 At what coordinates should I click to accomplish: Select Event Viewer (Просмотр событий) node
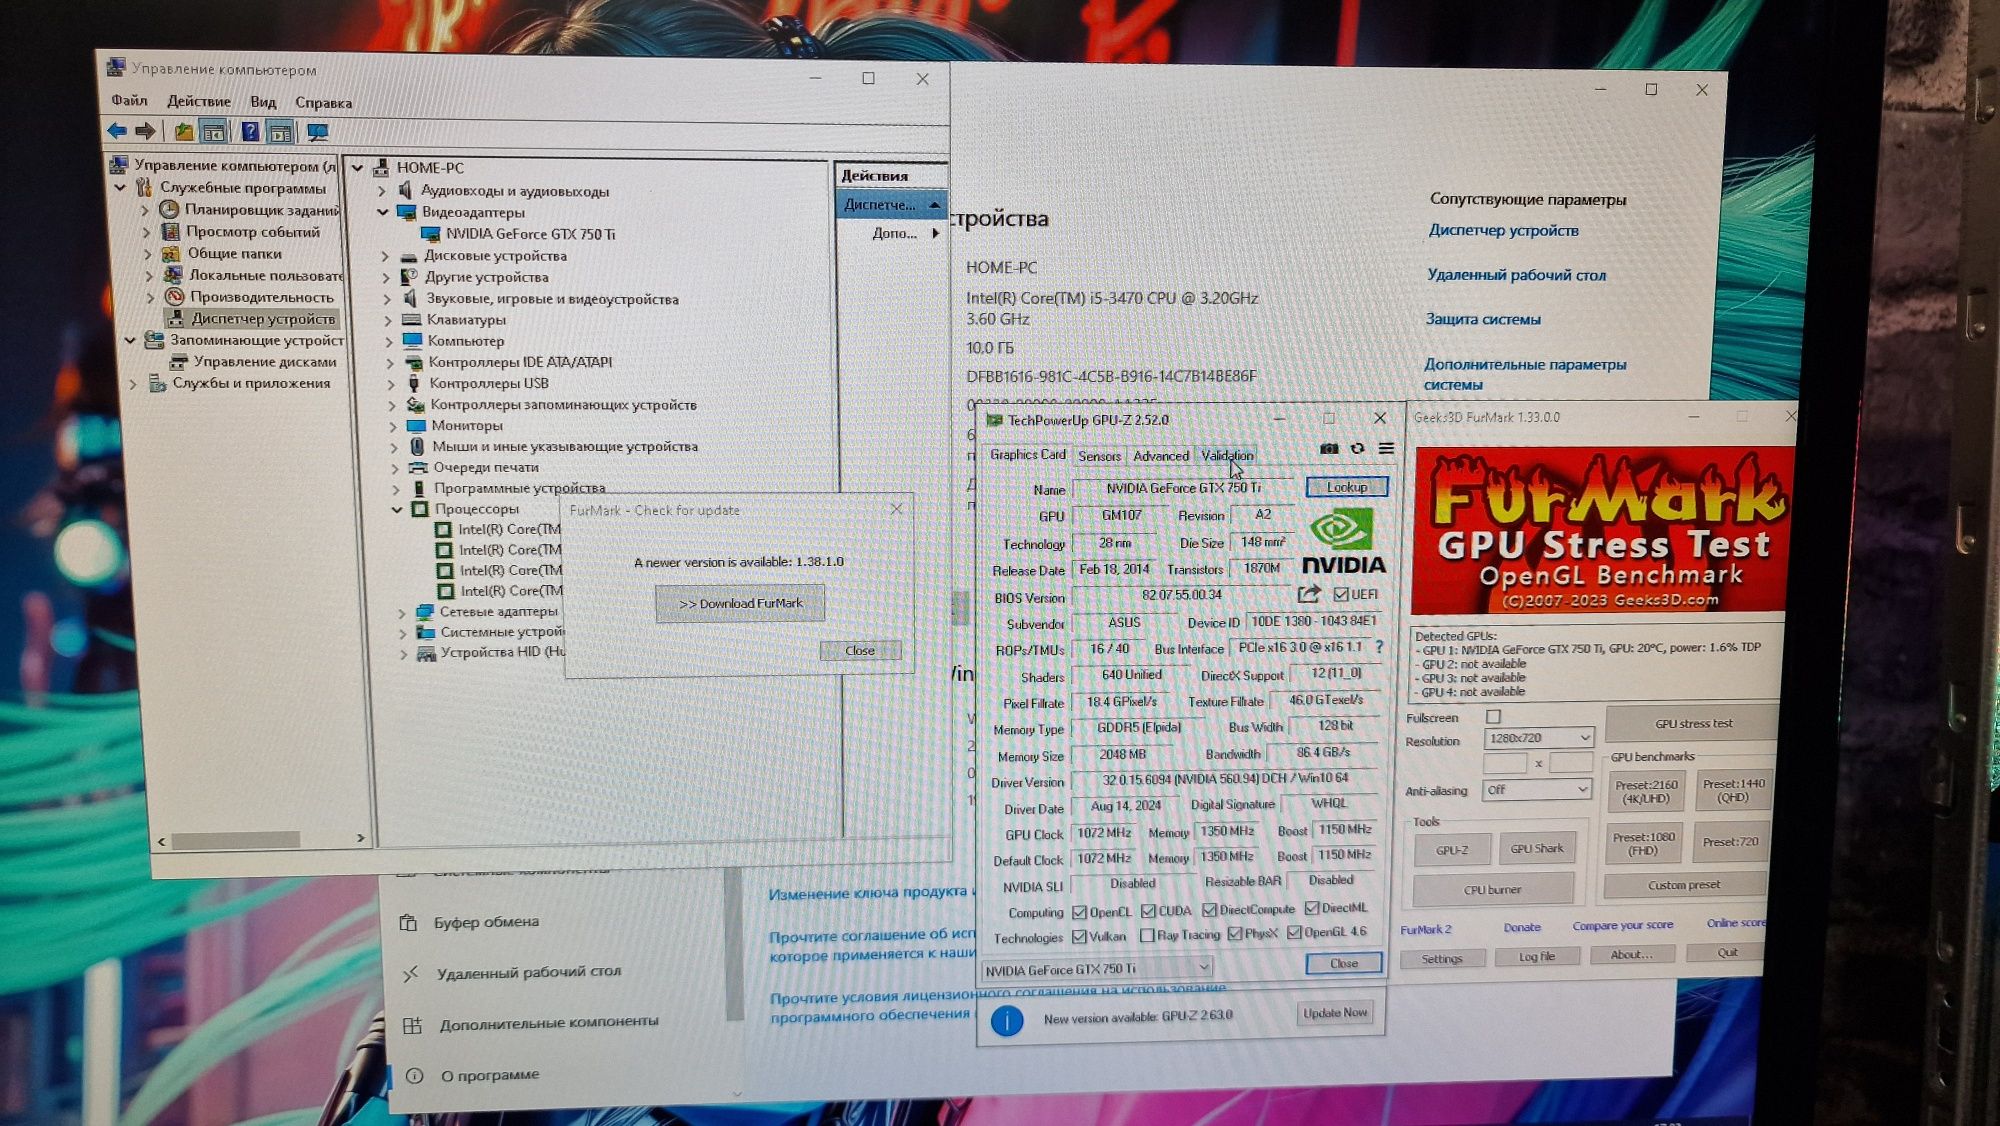click(x=253, y=231)
